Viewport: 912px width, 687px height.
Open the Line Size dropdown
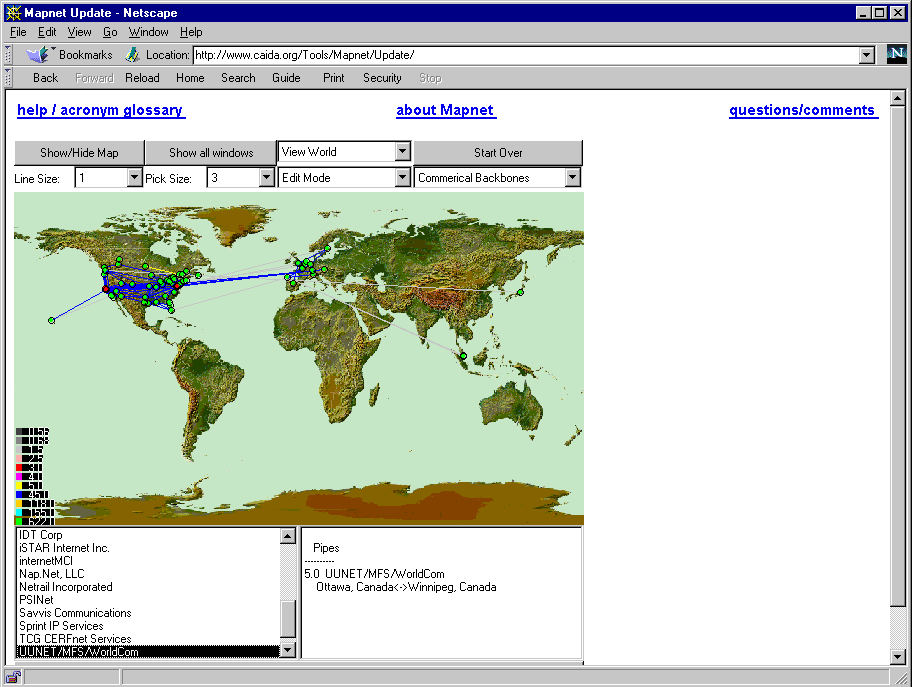click(108, 178)
